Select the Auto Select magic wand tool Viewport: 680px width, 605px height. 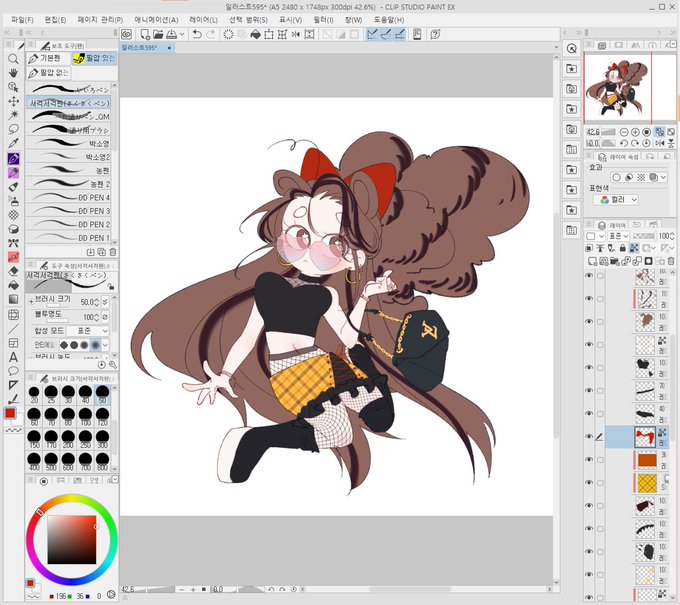point(13,115)
